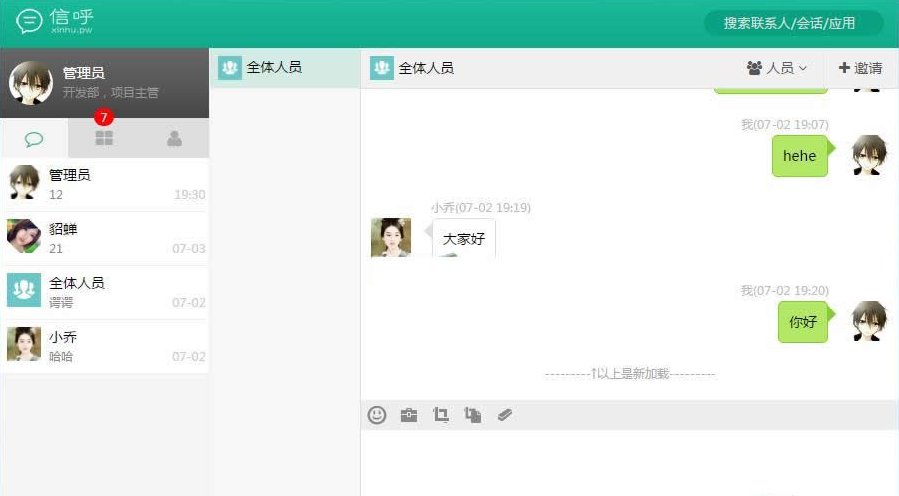
Task: Click the Xinhu logo icon
Action: pos(29,22)
